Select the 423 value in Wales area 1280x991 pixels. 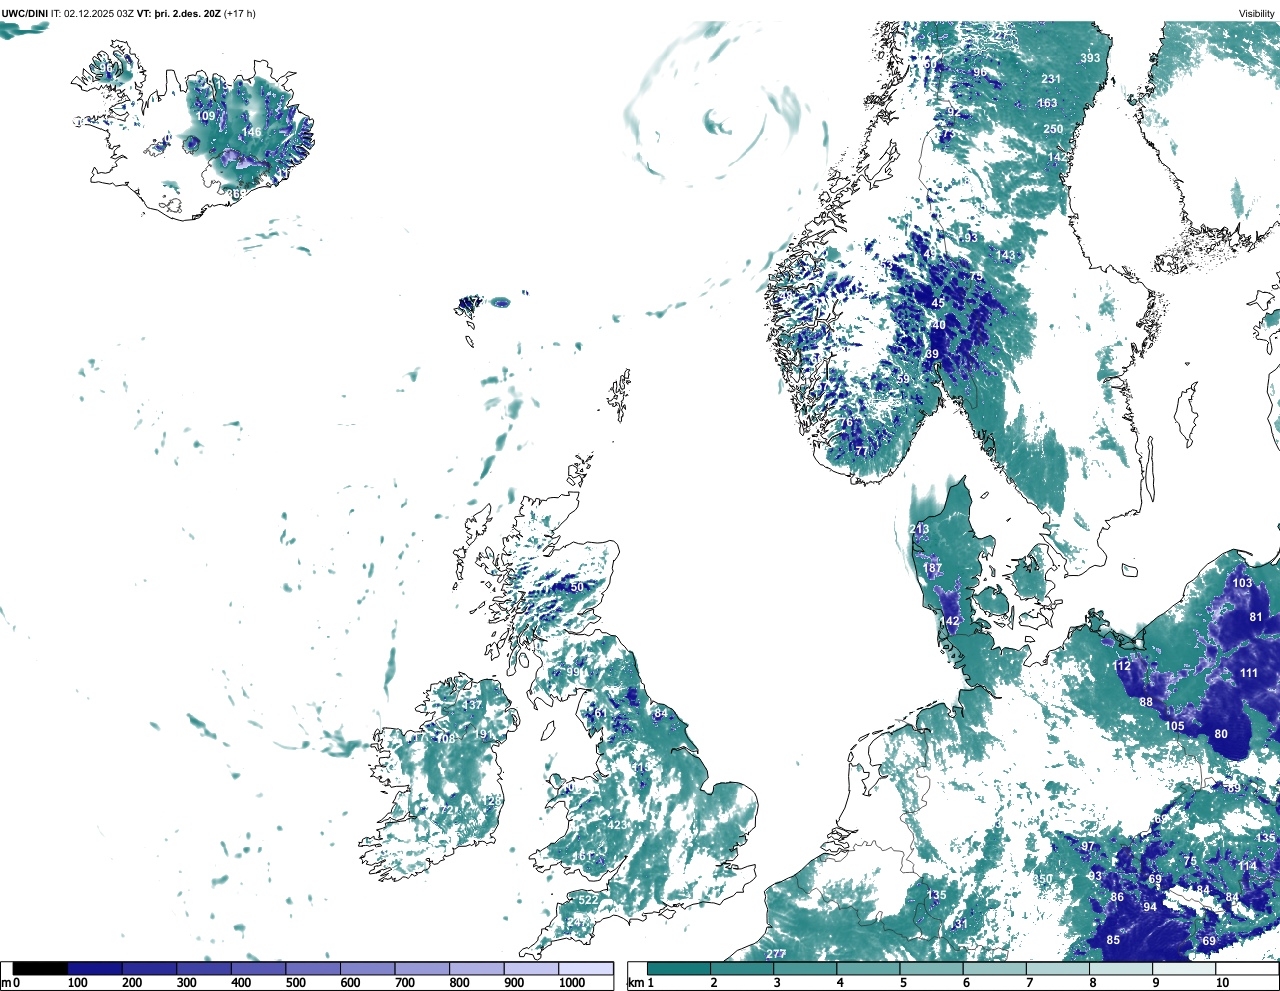click(x=617, y=825)
